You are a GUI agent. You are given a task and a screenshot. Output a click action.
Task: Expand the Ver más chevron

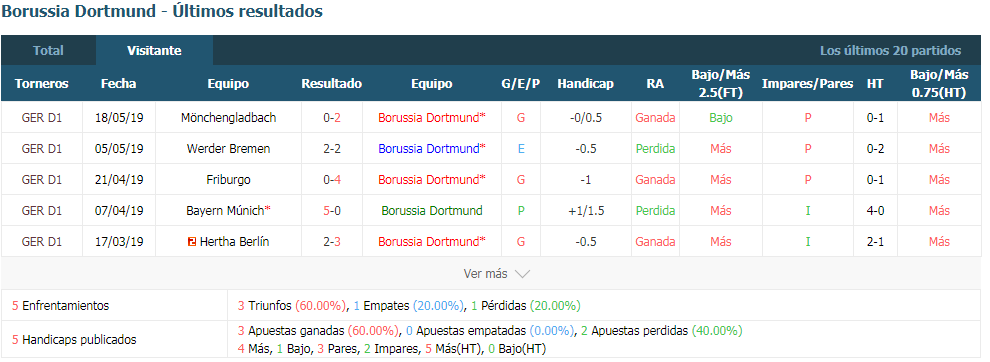tap(522, 274)
